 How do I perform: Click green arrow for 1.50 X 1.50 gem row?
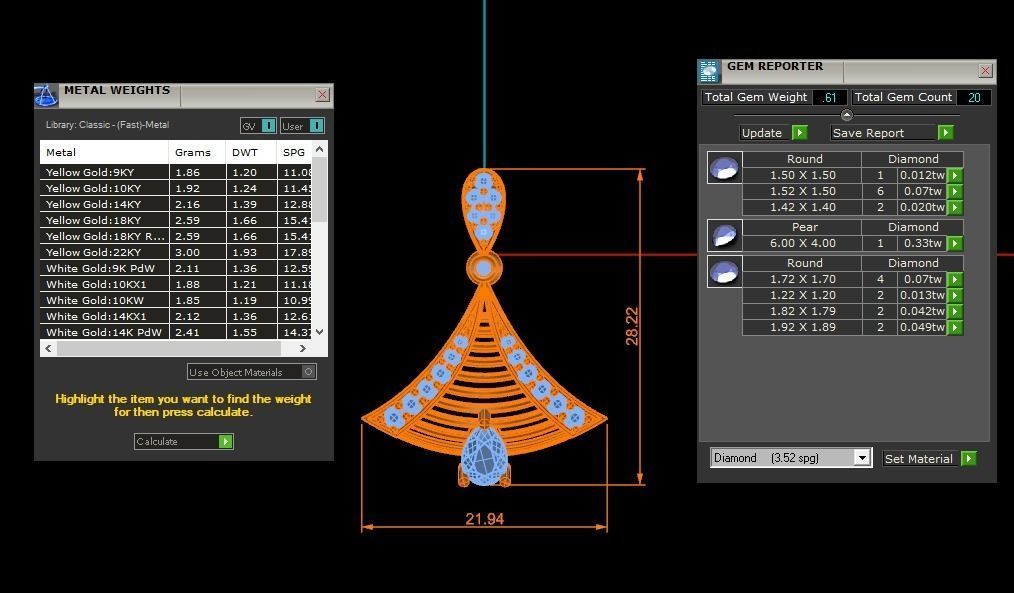[x=955, y=175]
